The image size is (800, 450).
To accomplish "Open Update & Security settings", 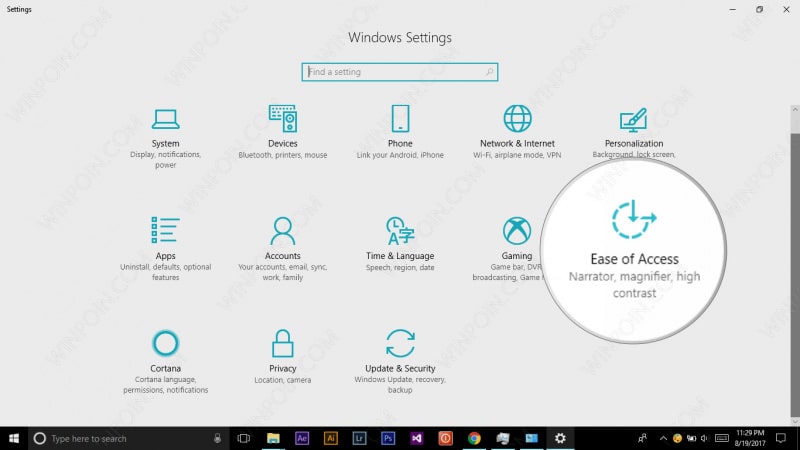I will (x=400, y=362).
